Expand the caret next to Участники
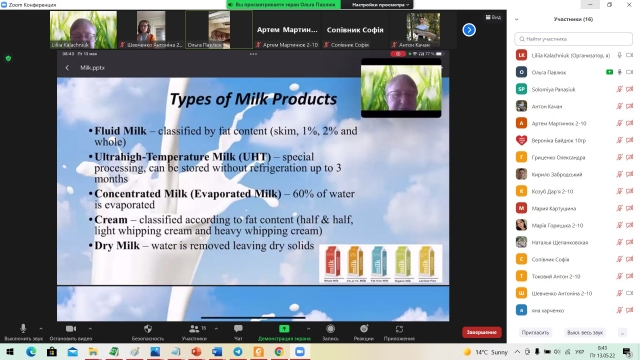Screen dimensions: 640x360 tap(216, 329)
